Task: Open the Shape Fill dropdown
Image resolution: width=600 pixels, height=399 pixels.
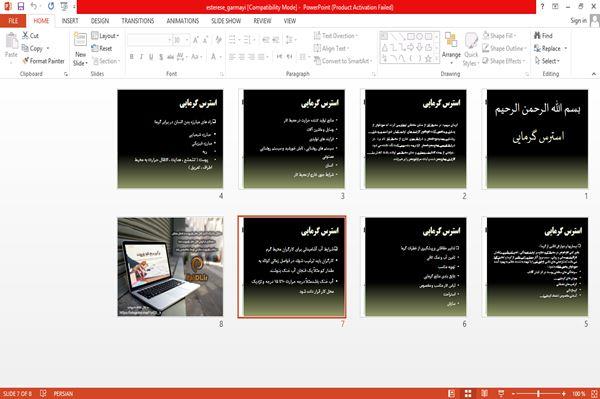Action: click(499, 36)
